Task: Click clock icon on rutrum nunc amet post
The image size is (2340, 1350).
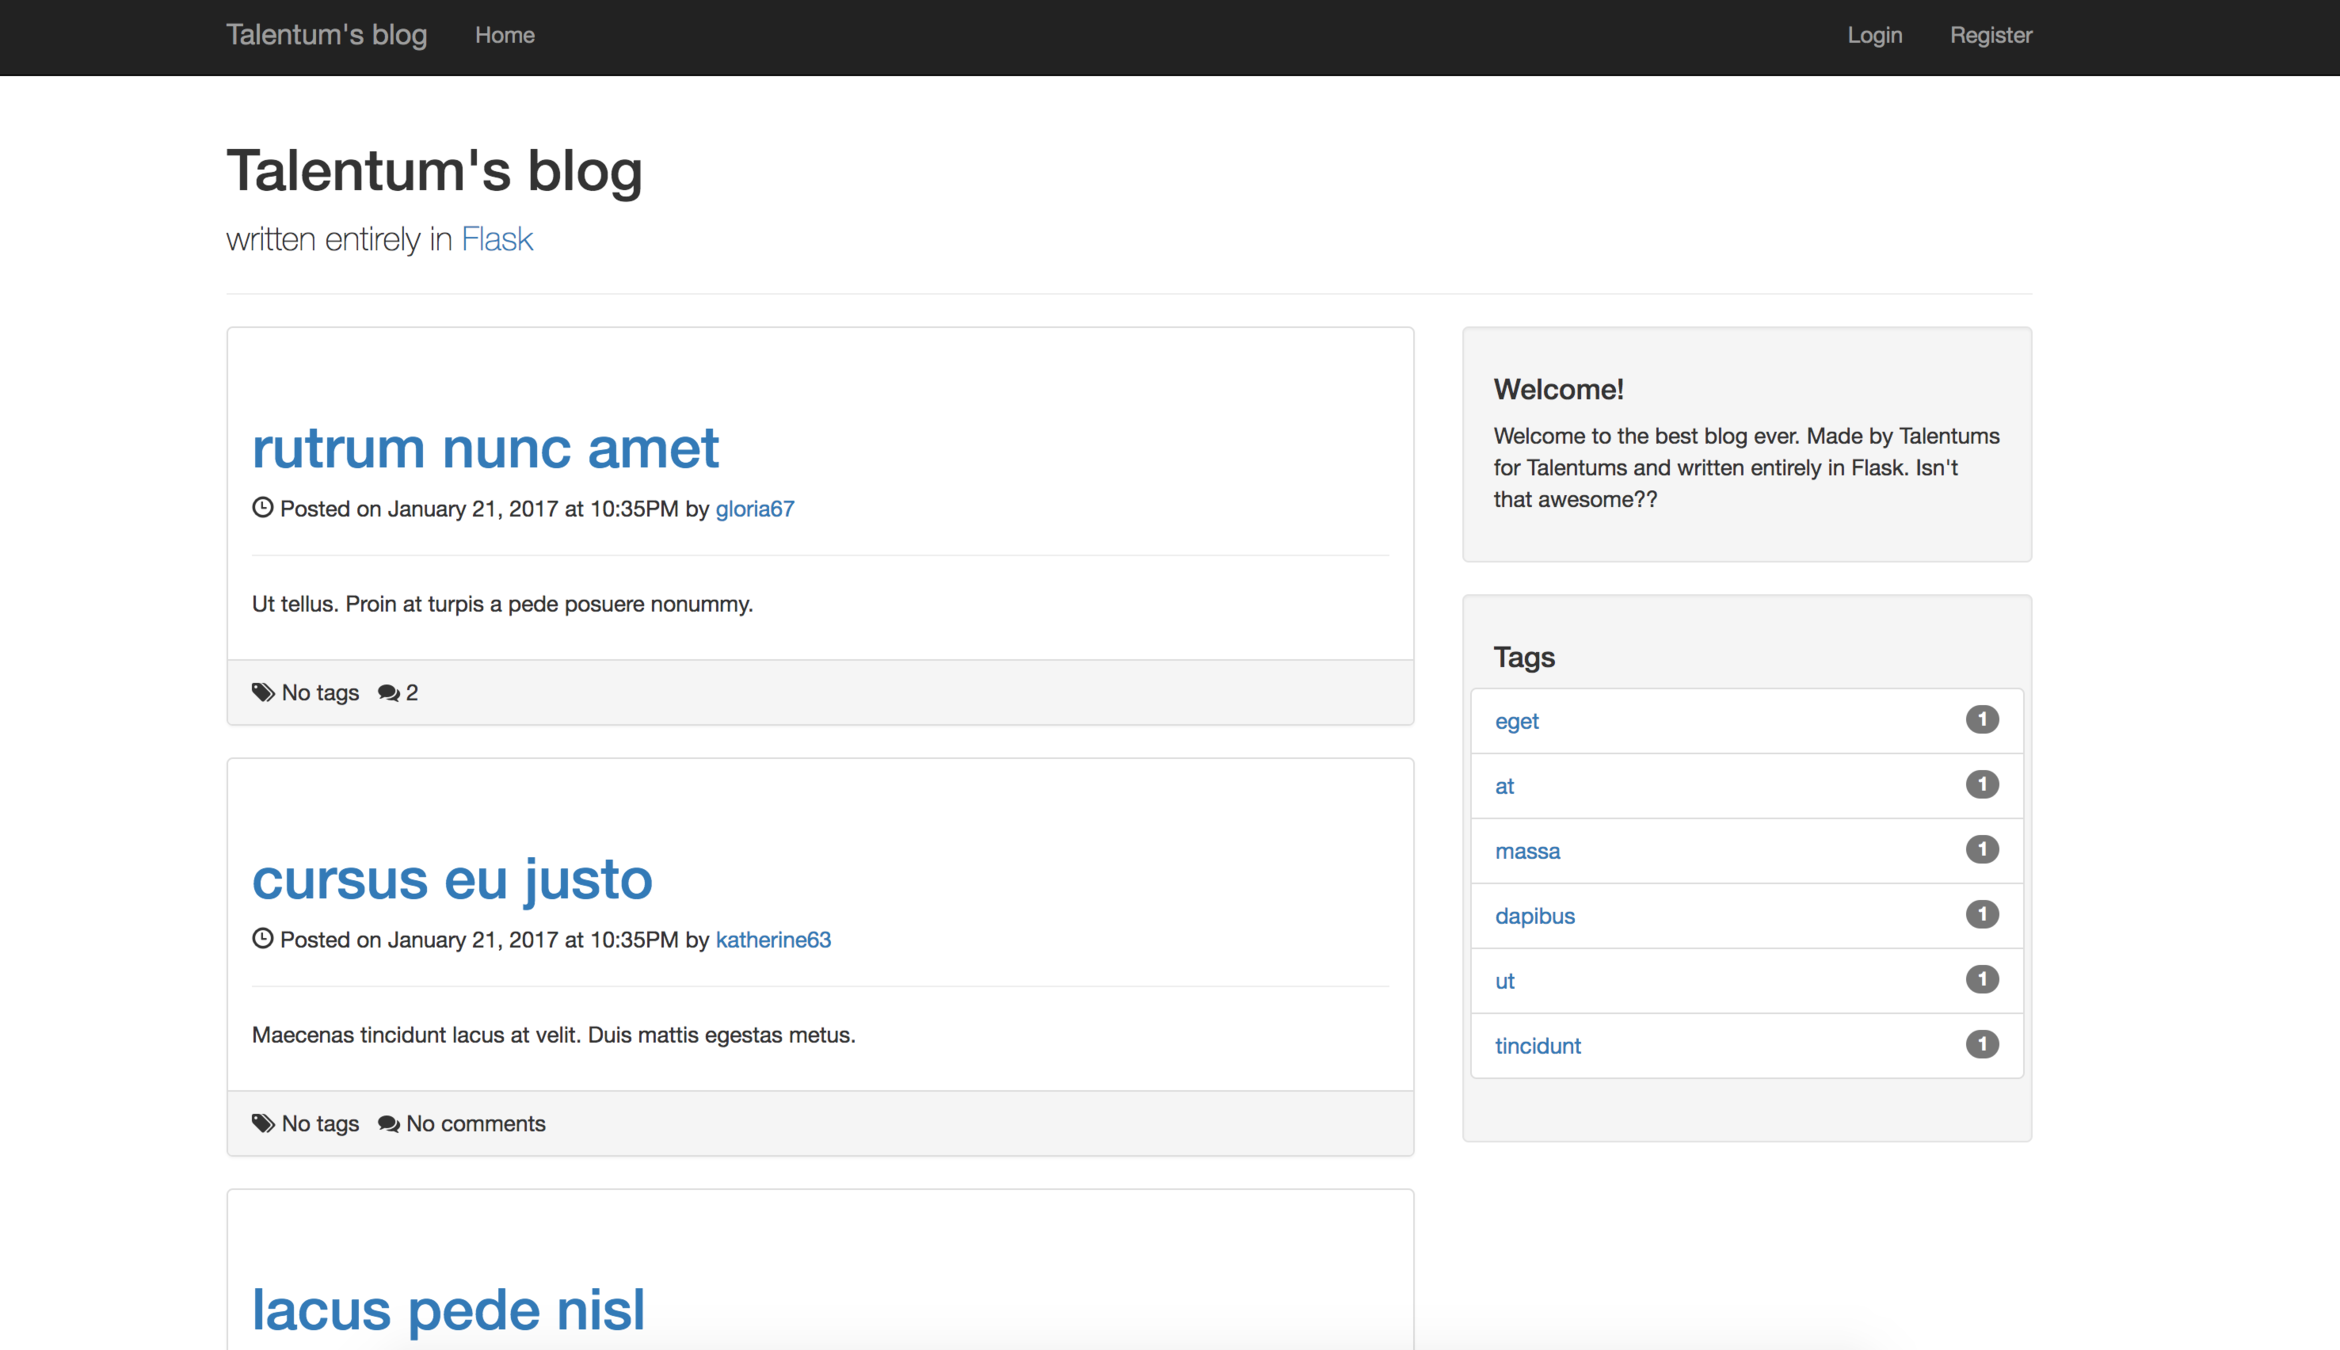Action: click(262, 507)
